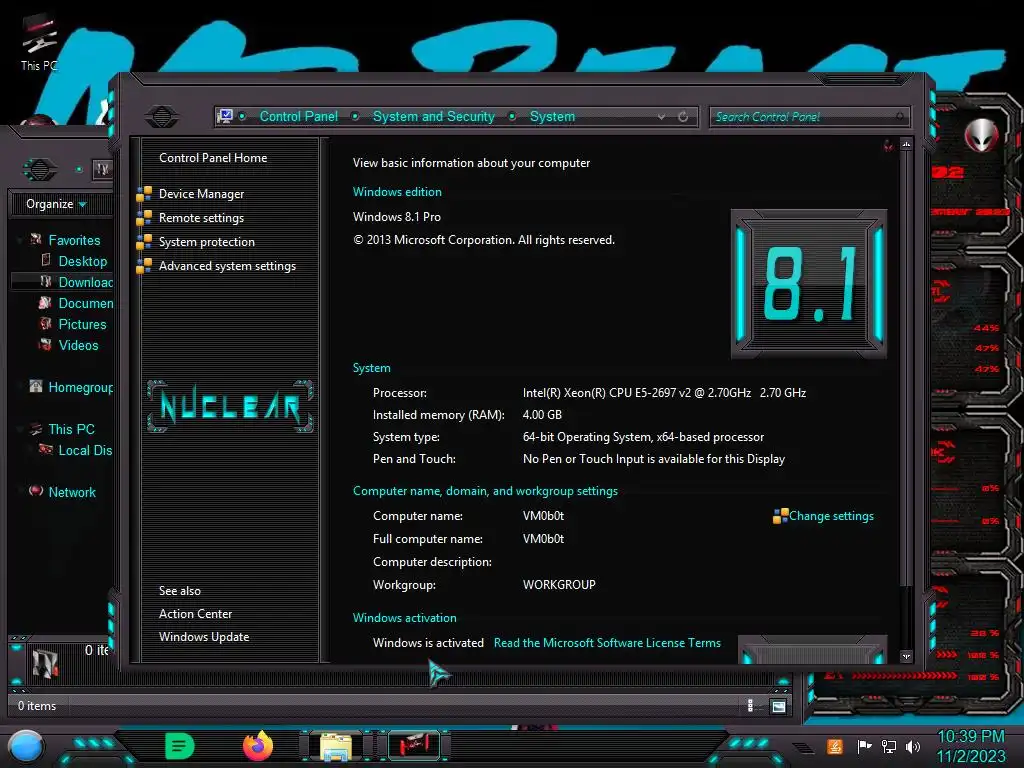Click Change settings link
Screen dimensions: 1024x768
coord(831,516)
